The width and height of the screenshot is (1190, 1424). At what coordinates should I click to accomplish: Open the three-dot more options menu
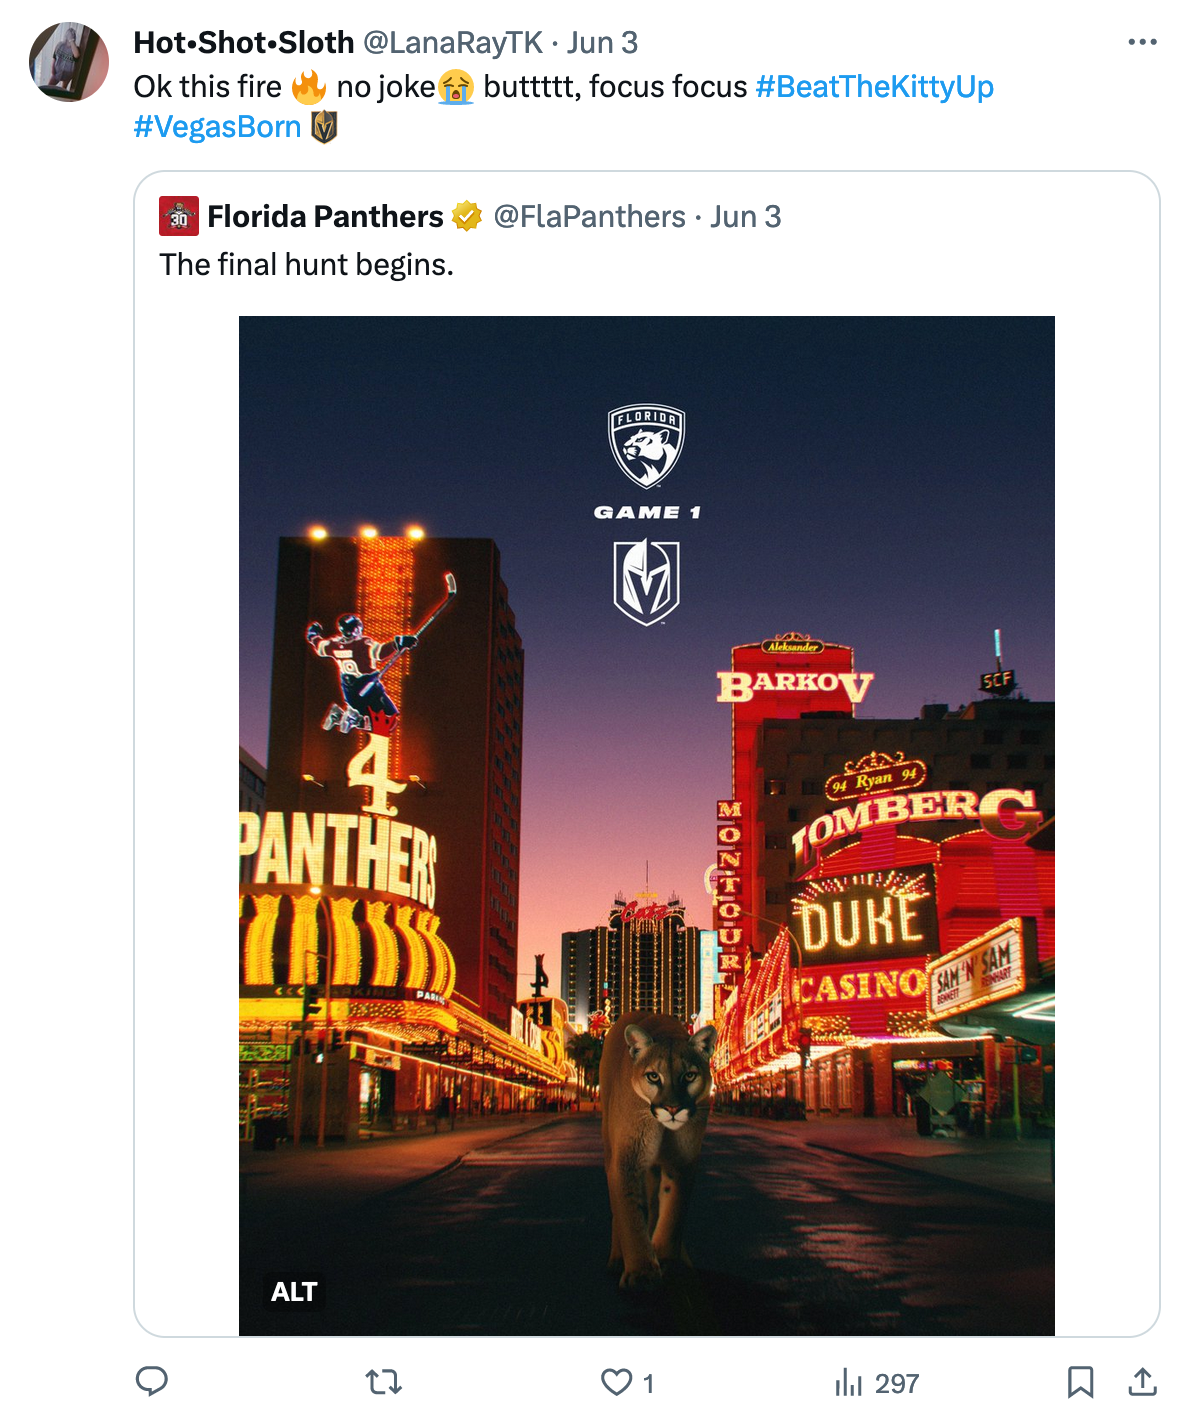pyautogui.click(x=1142, y=42)
